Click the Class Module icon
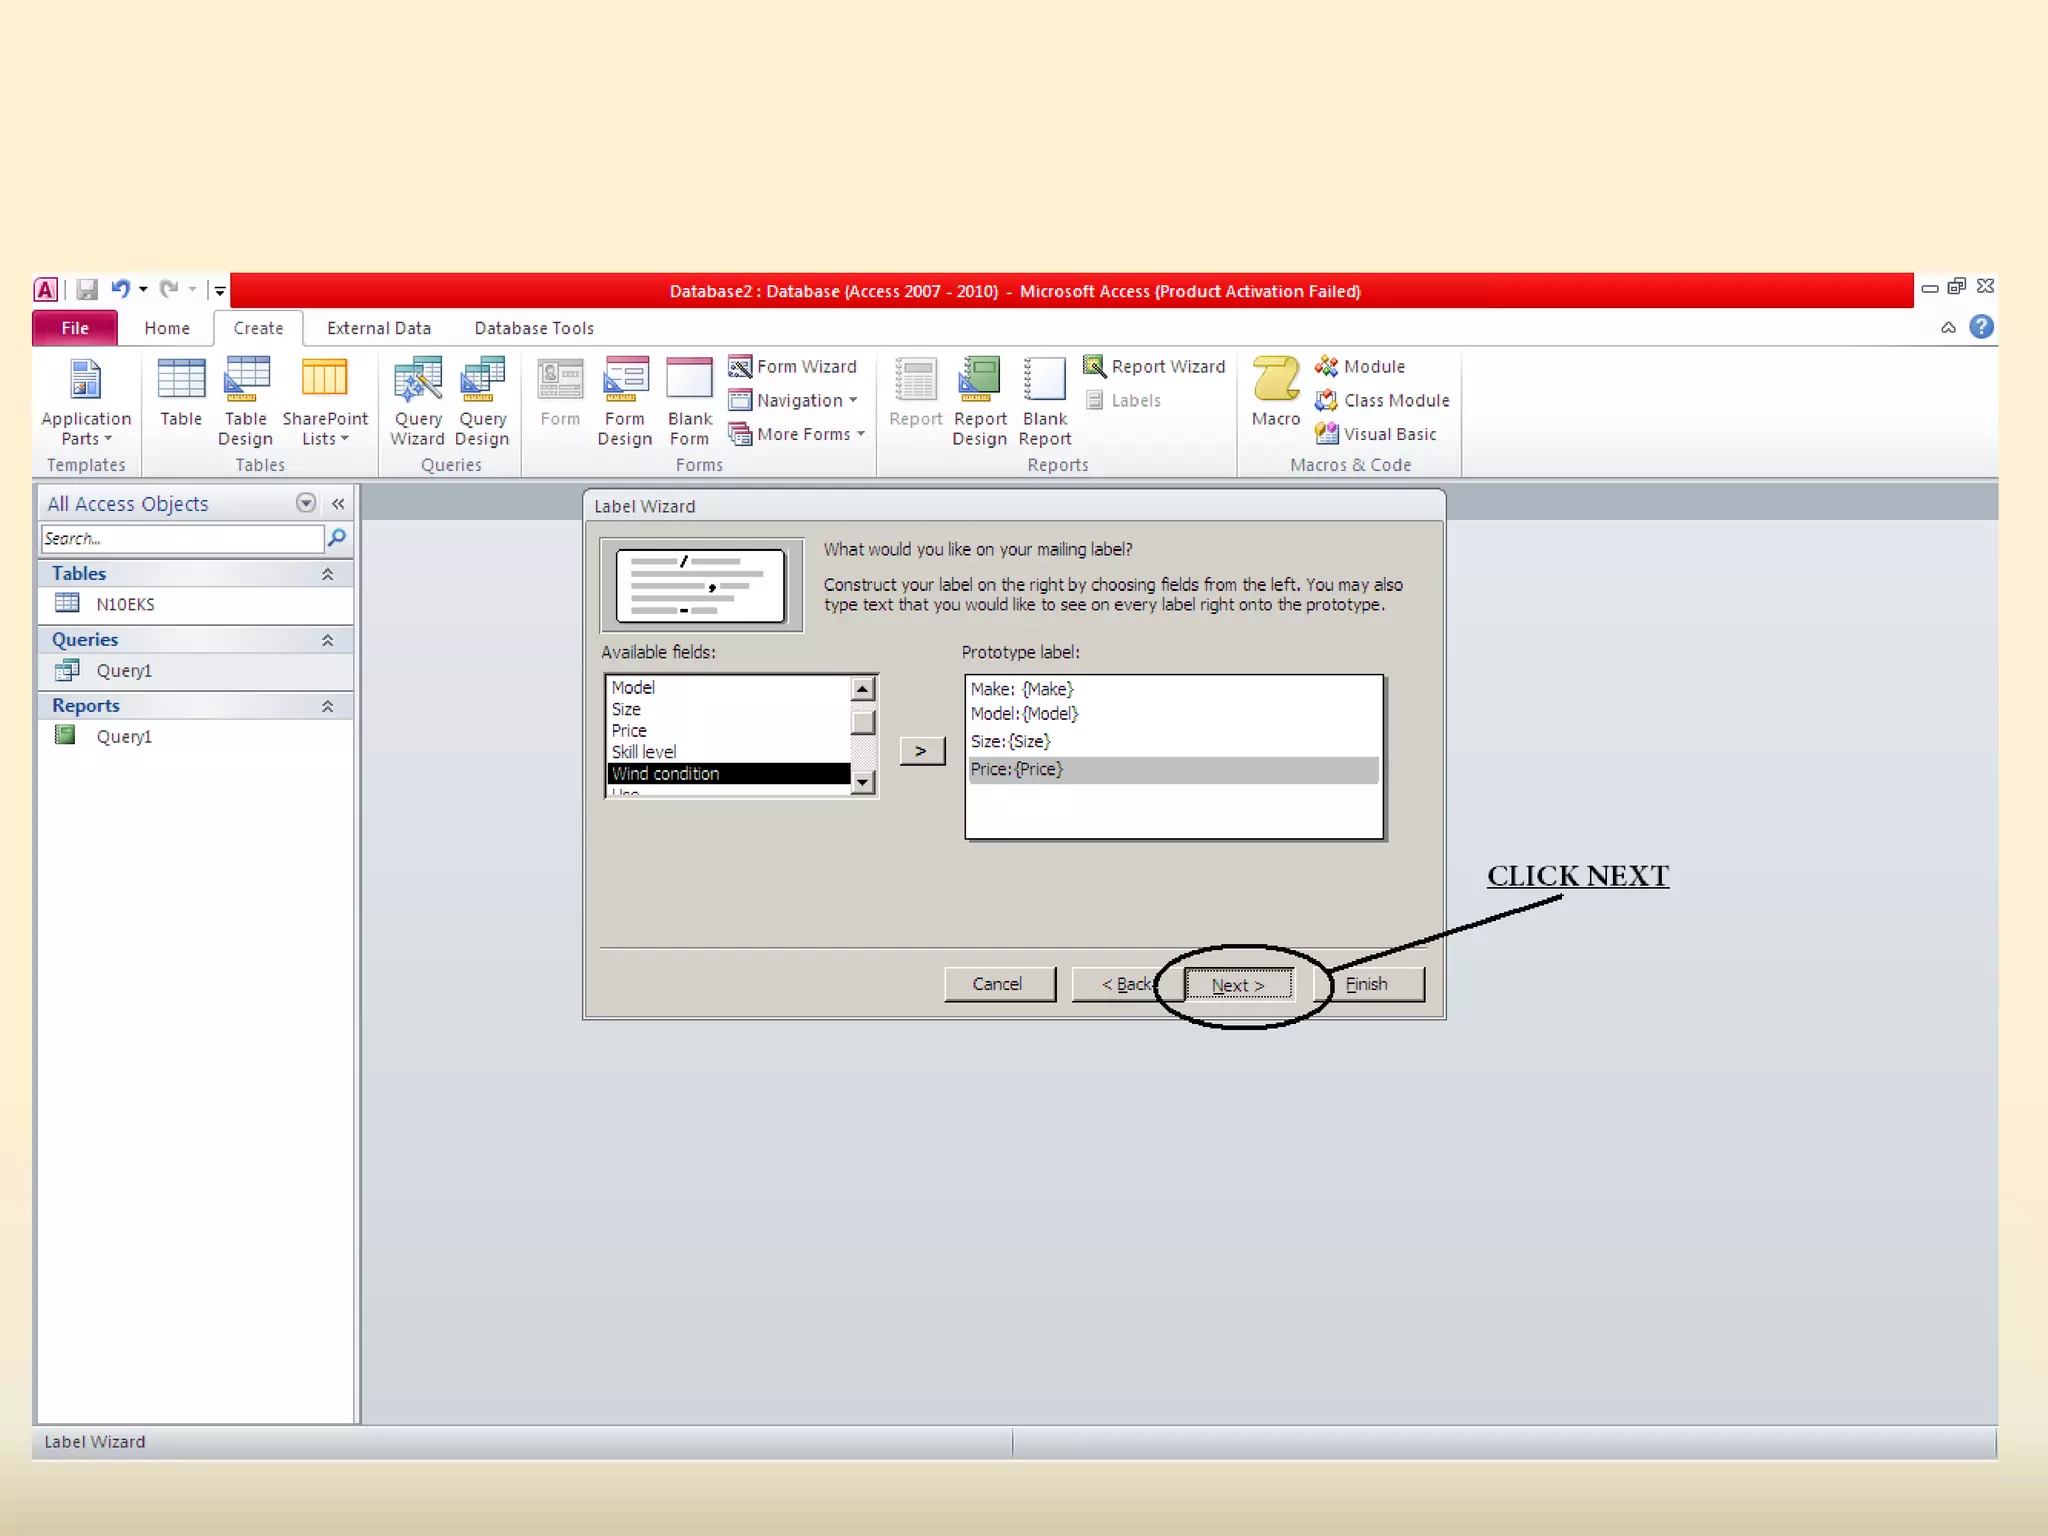This screenshot has height=1536, width=2048. point(1326,400)
